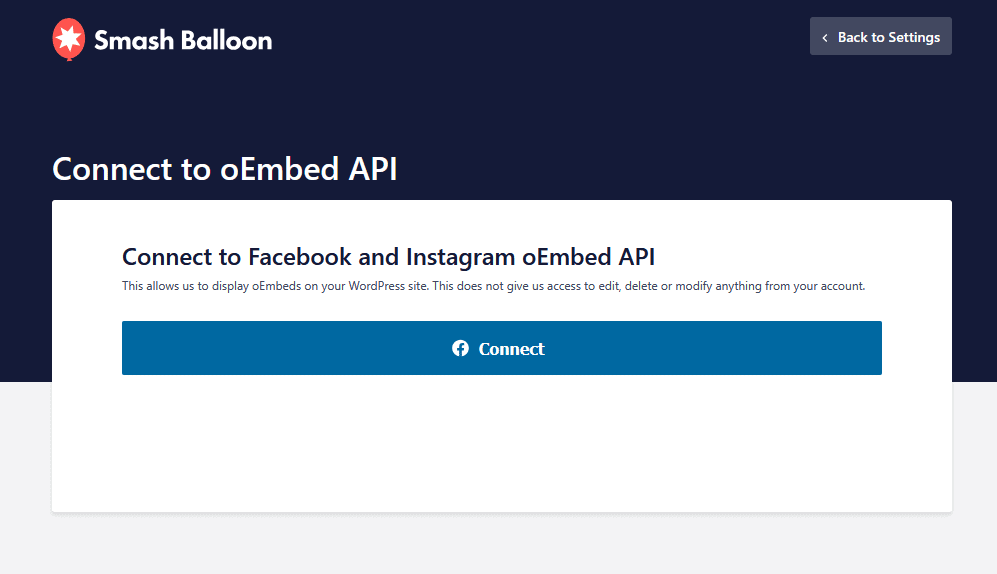997x574 pixels.
Task: Click the light gray background below the card
Action: (x=500, y=545)
